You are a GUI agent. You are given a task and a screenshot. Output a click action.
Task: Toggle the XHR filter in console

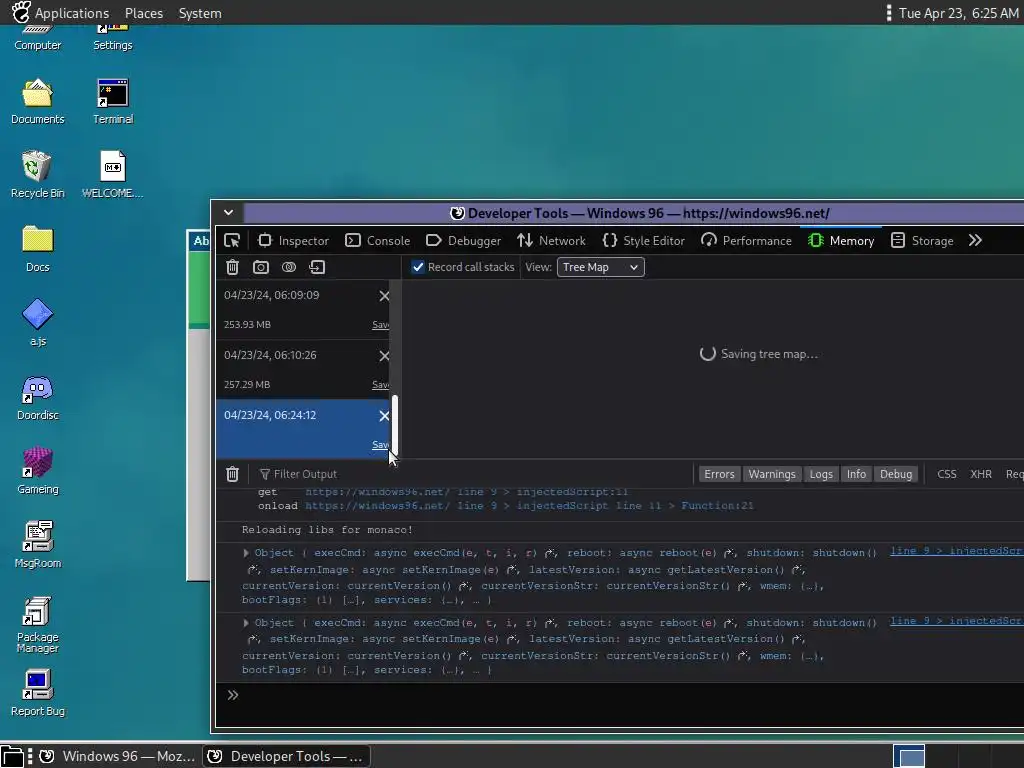(x=981, y=474)
